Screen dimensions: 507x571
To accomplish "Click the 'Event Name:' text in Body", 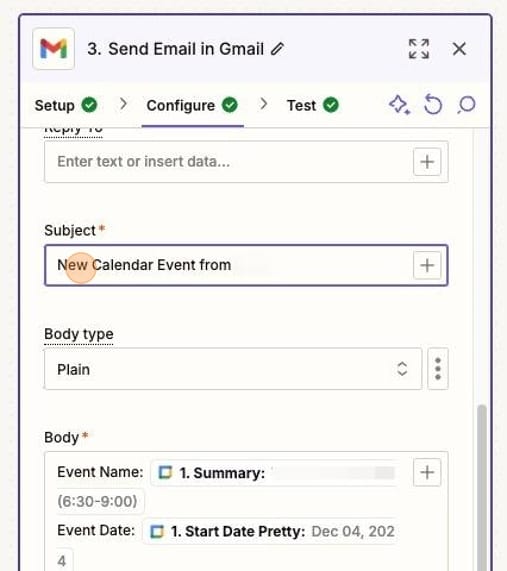I will point(100,472).
